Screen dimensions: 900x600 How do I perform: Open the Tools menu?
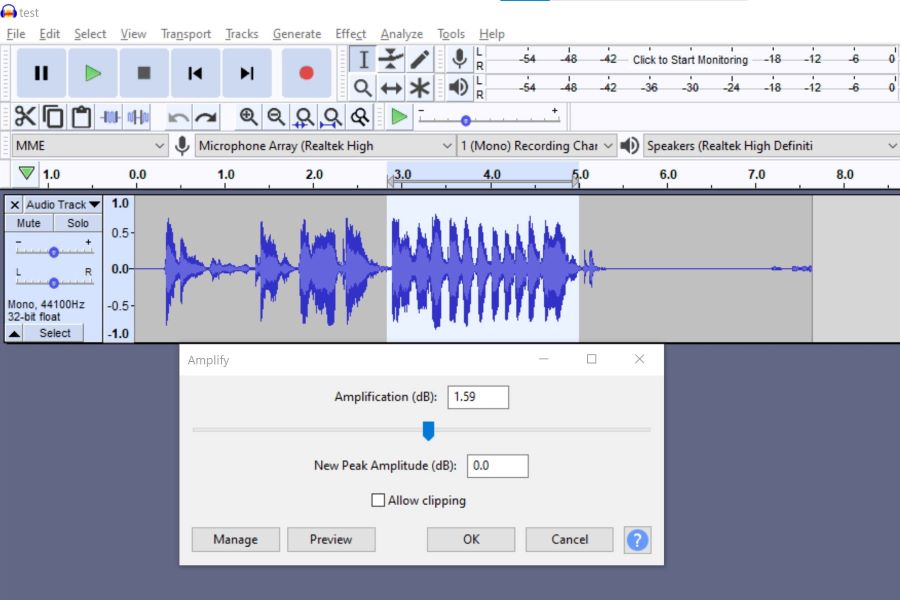pyautogui.click(x=451, y=34)
